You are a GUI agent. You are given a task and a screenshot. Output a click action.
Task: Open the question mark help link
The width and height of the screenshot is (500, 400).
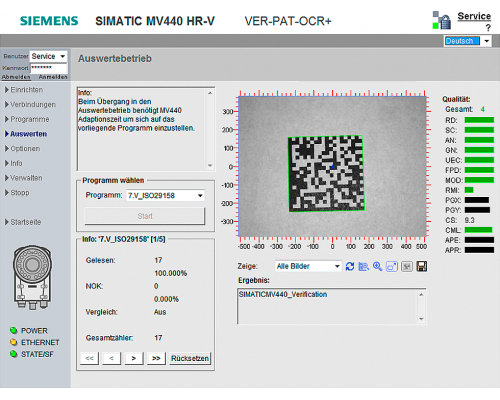[x=488, y=28]
